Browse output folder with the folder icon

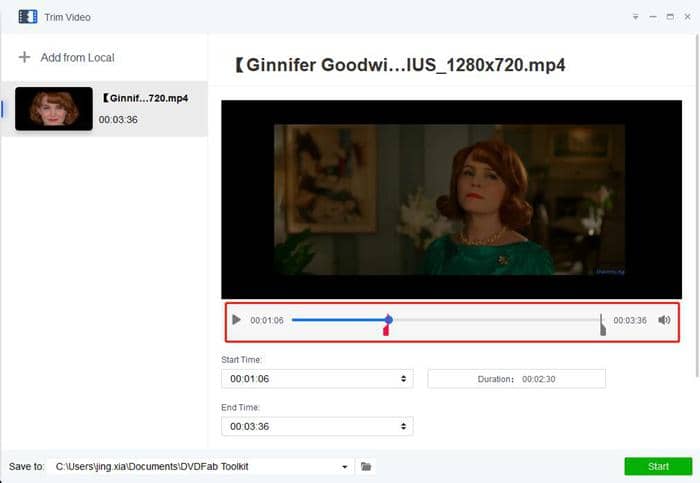366,466
